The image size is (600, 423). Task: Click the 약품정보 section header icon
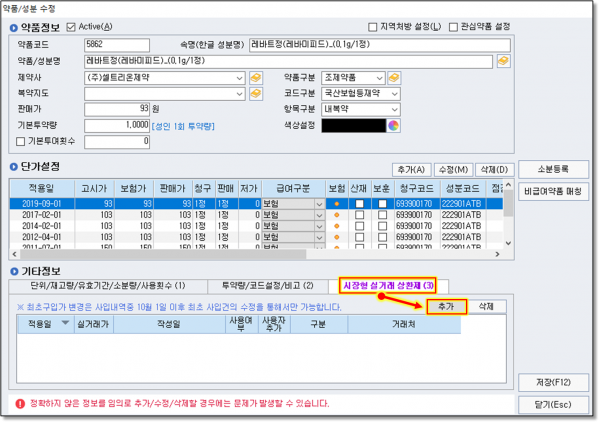click(12, 27)
